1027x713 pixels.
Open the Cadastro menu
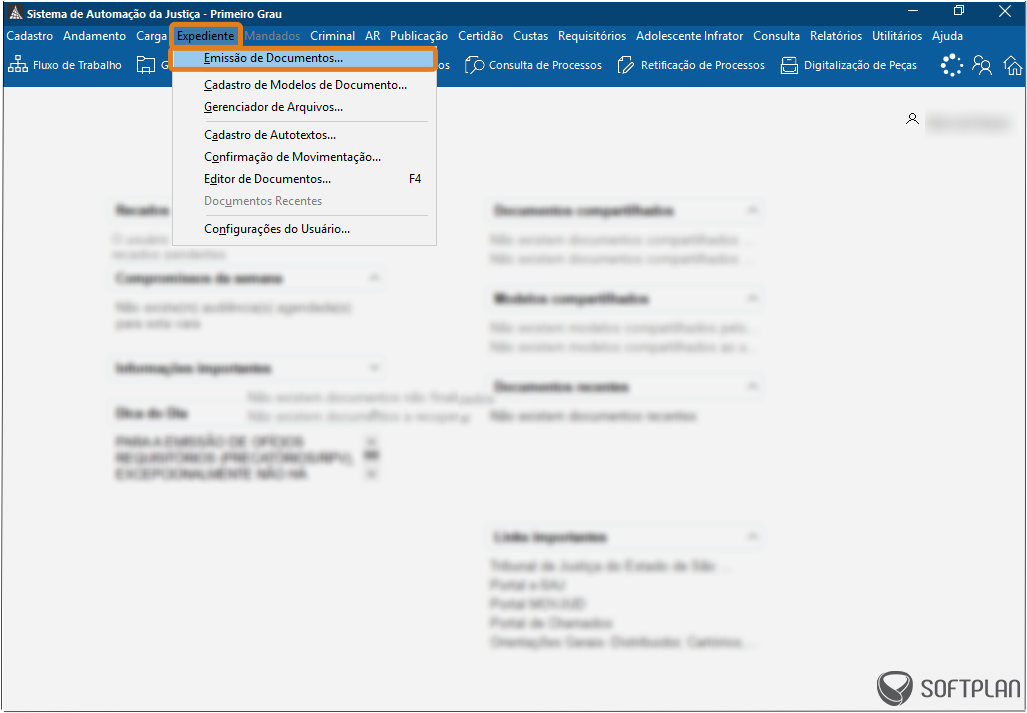(x=29, y=36)
